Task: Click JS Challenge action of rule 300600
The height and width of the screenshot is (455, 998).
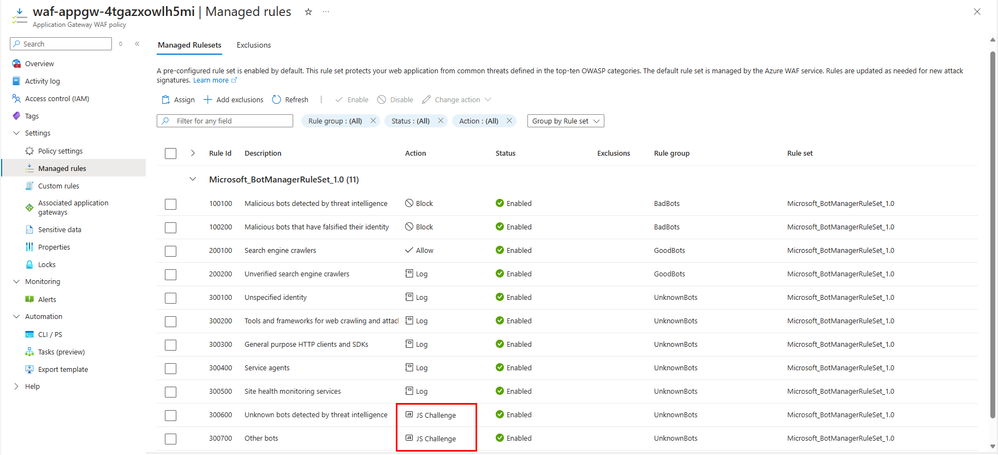Action: pos(430,415)
